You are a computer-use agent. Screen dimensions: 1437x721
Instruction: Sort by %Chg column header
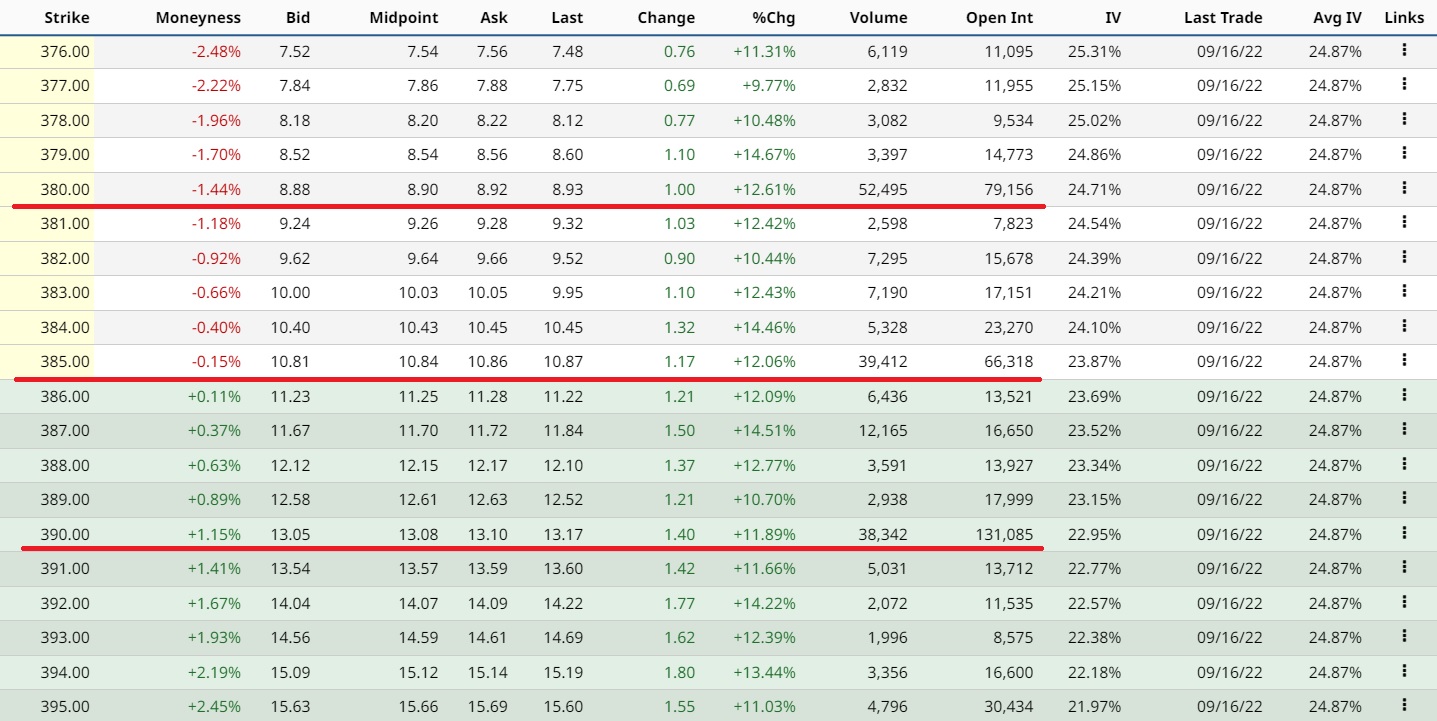(x=774, y=17)
